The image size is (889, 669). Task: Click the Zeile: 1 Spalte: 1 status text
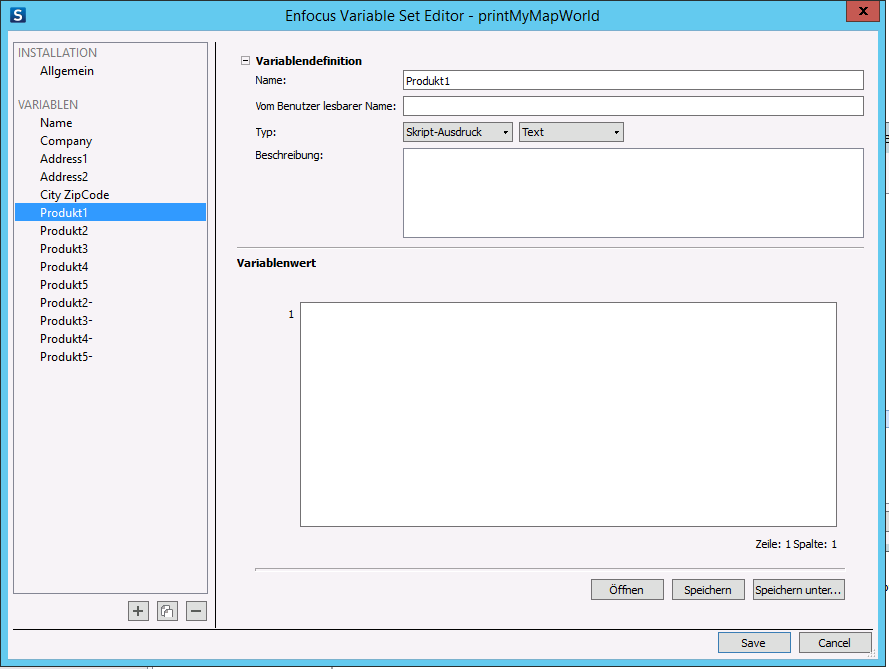(x=796, y=544)
